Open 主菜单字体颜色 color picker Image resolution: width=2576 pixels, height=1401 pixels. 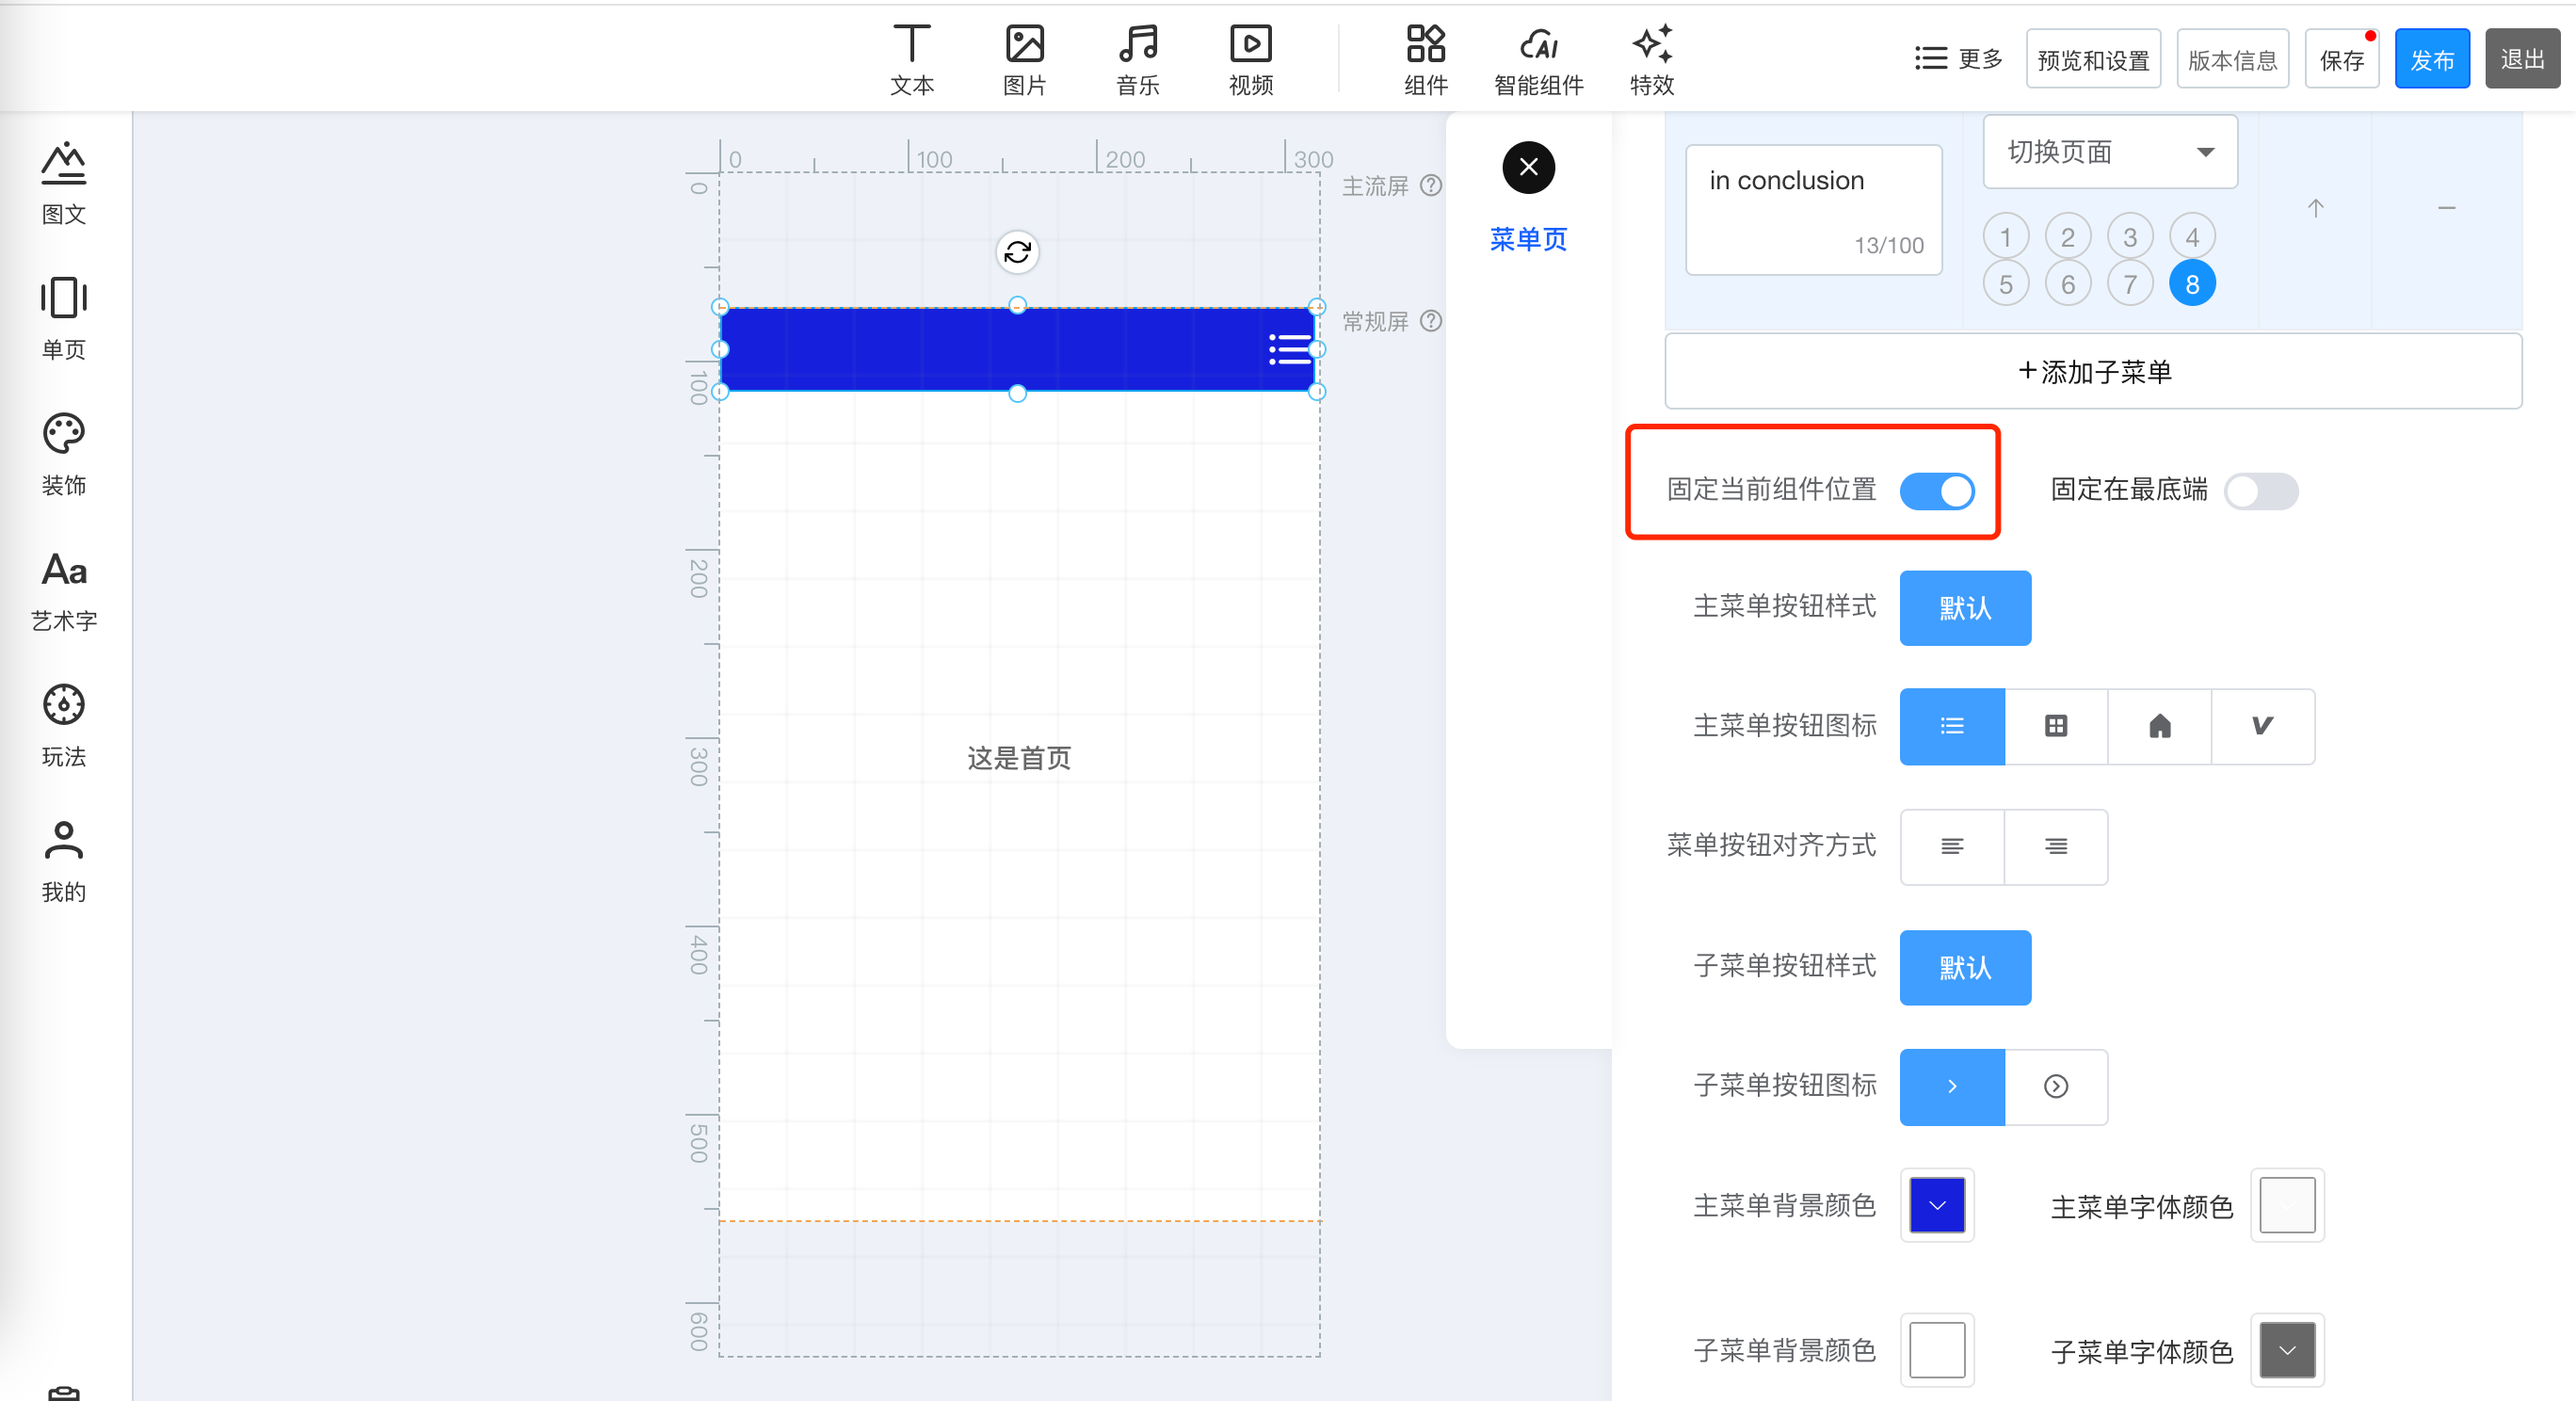[2287, 1205]
